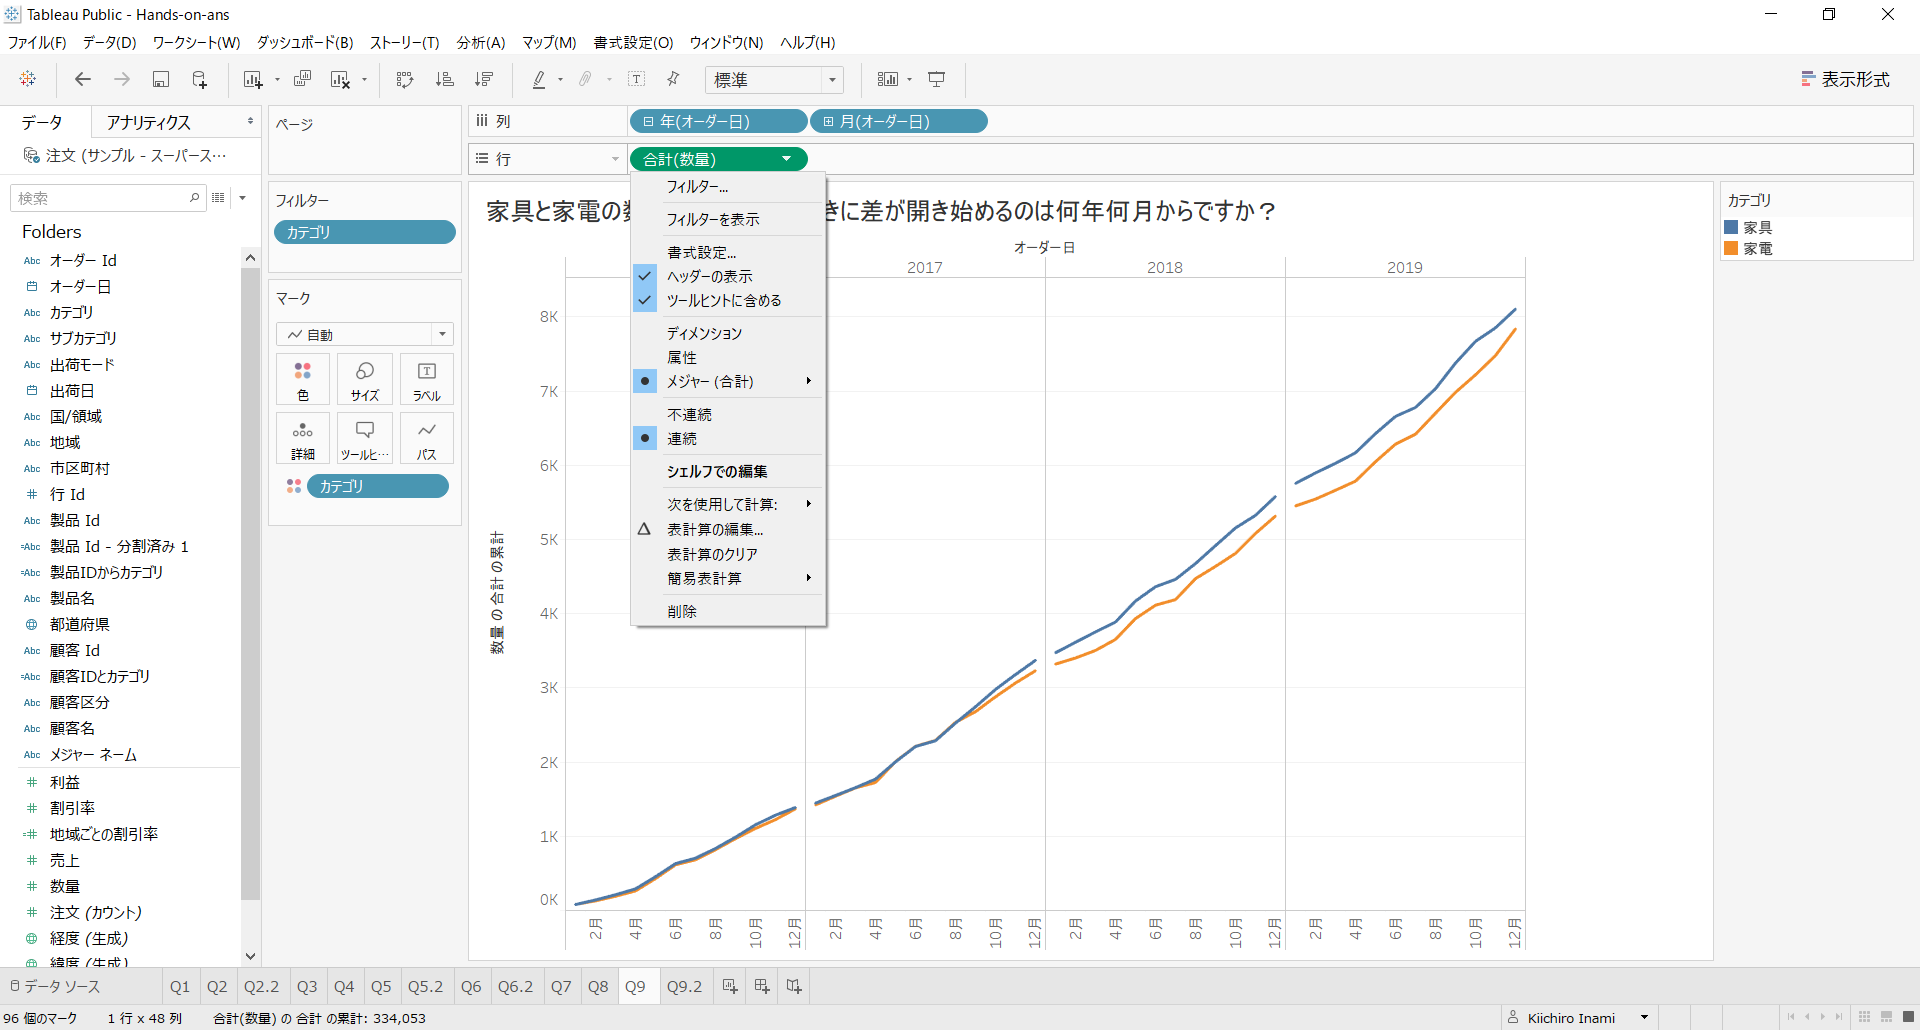Screen dimensions: 1920x1030
Task: Toggle ツールヒントに含める in the context menu
Action: (x=728, y=300)
